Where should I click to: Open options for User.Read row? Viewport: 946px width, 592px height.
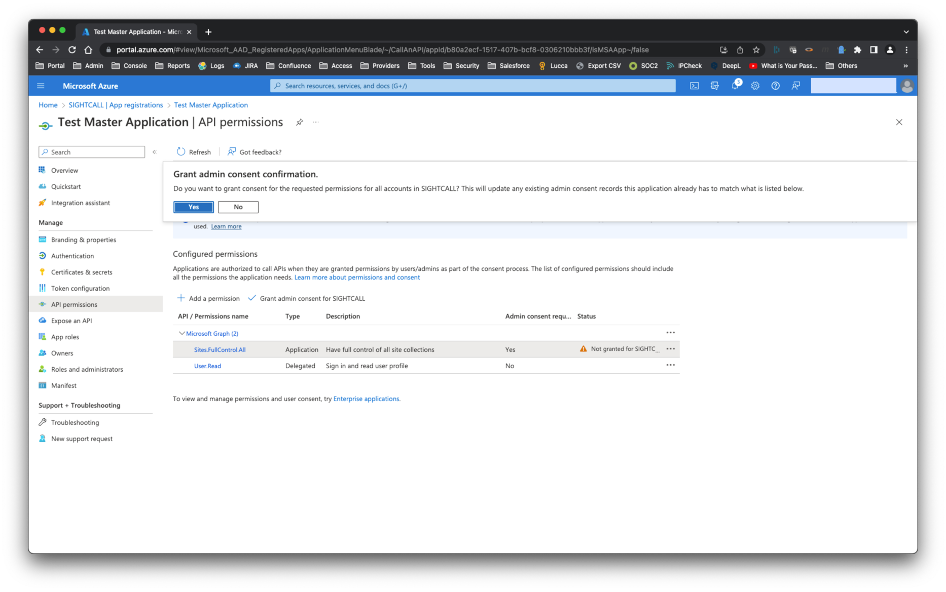tap(670, 365)
